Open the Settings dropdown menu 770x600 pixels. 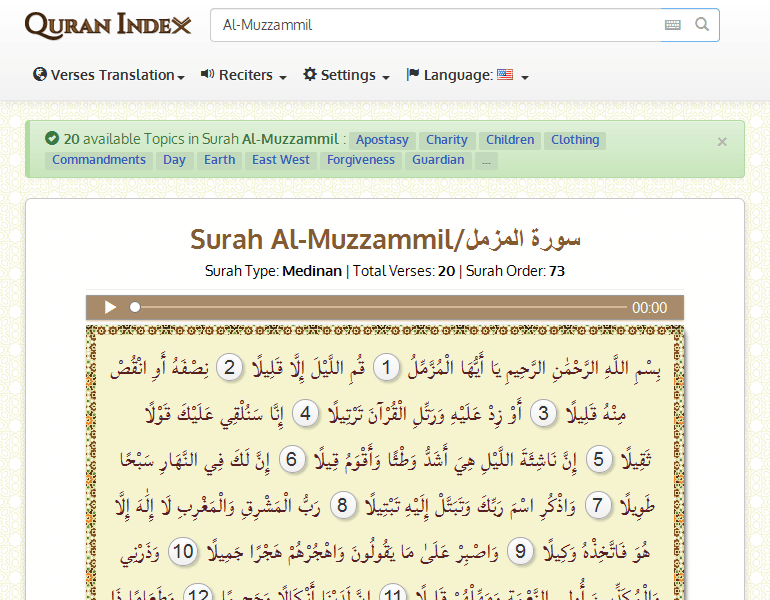(346, 75)
